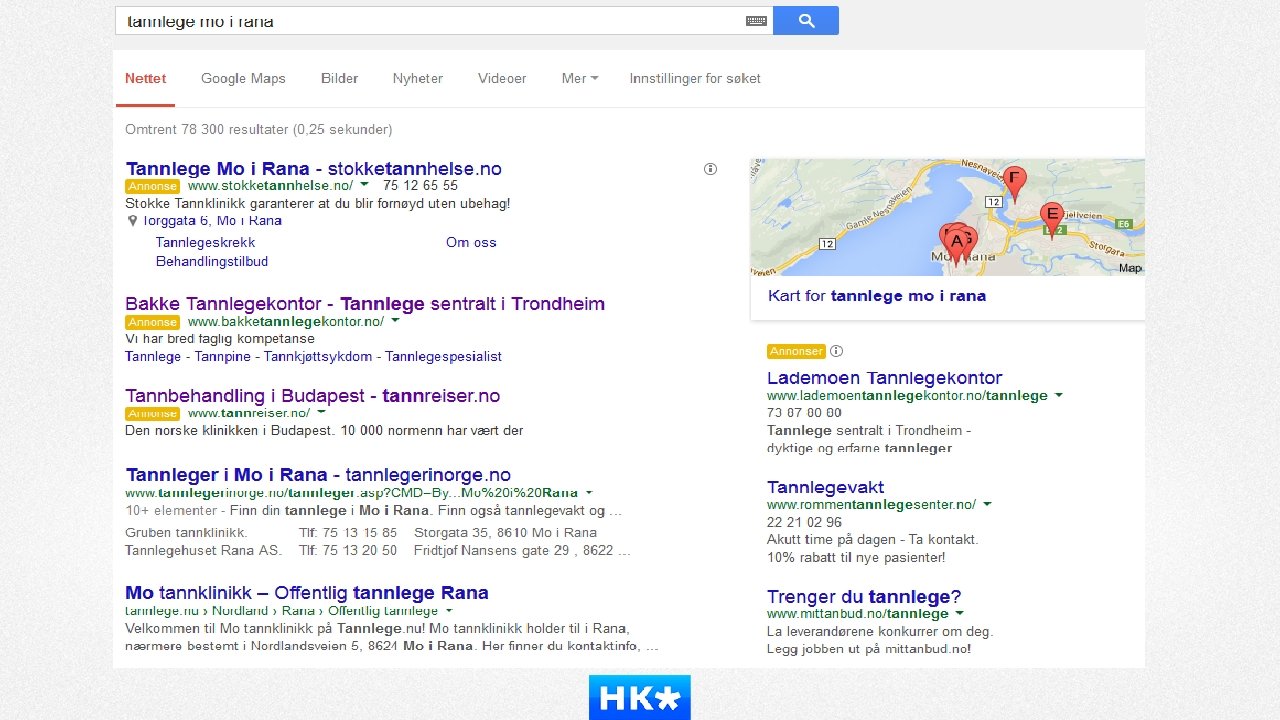This screenshot has height=720, width=1280.
Task: Switch to the Videoer tab
Action: point(502,79)
